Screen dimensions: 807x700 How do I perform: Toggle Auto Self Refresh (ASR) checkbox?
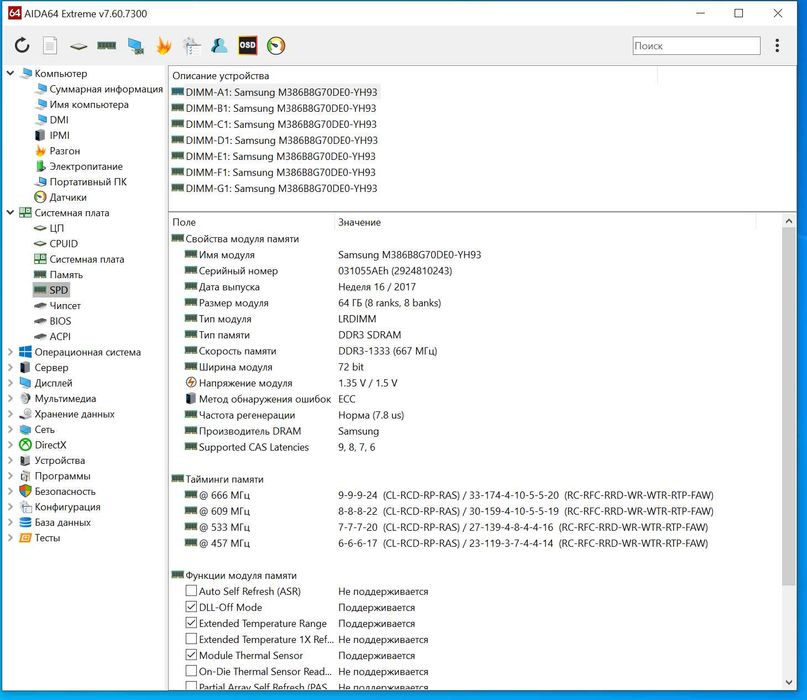pos(191,590)
